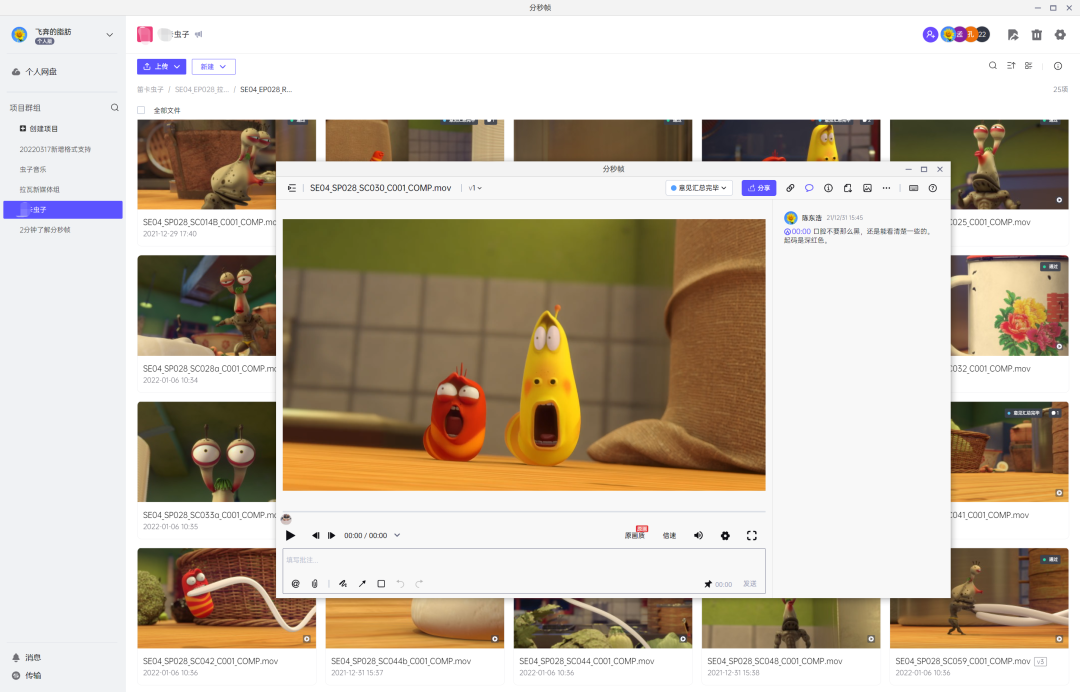Select the freehand pen annotation tool

343,583
